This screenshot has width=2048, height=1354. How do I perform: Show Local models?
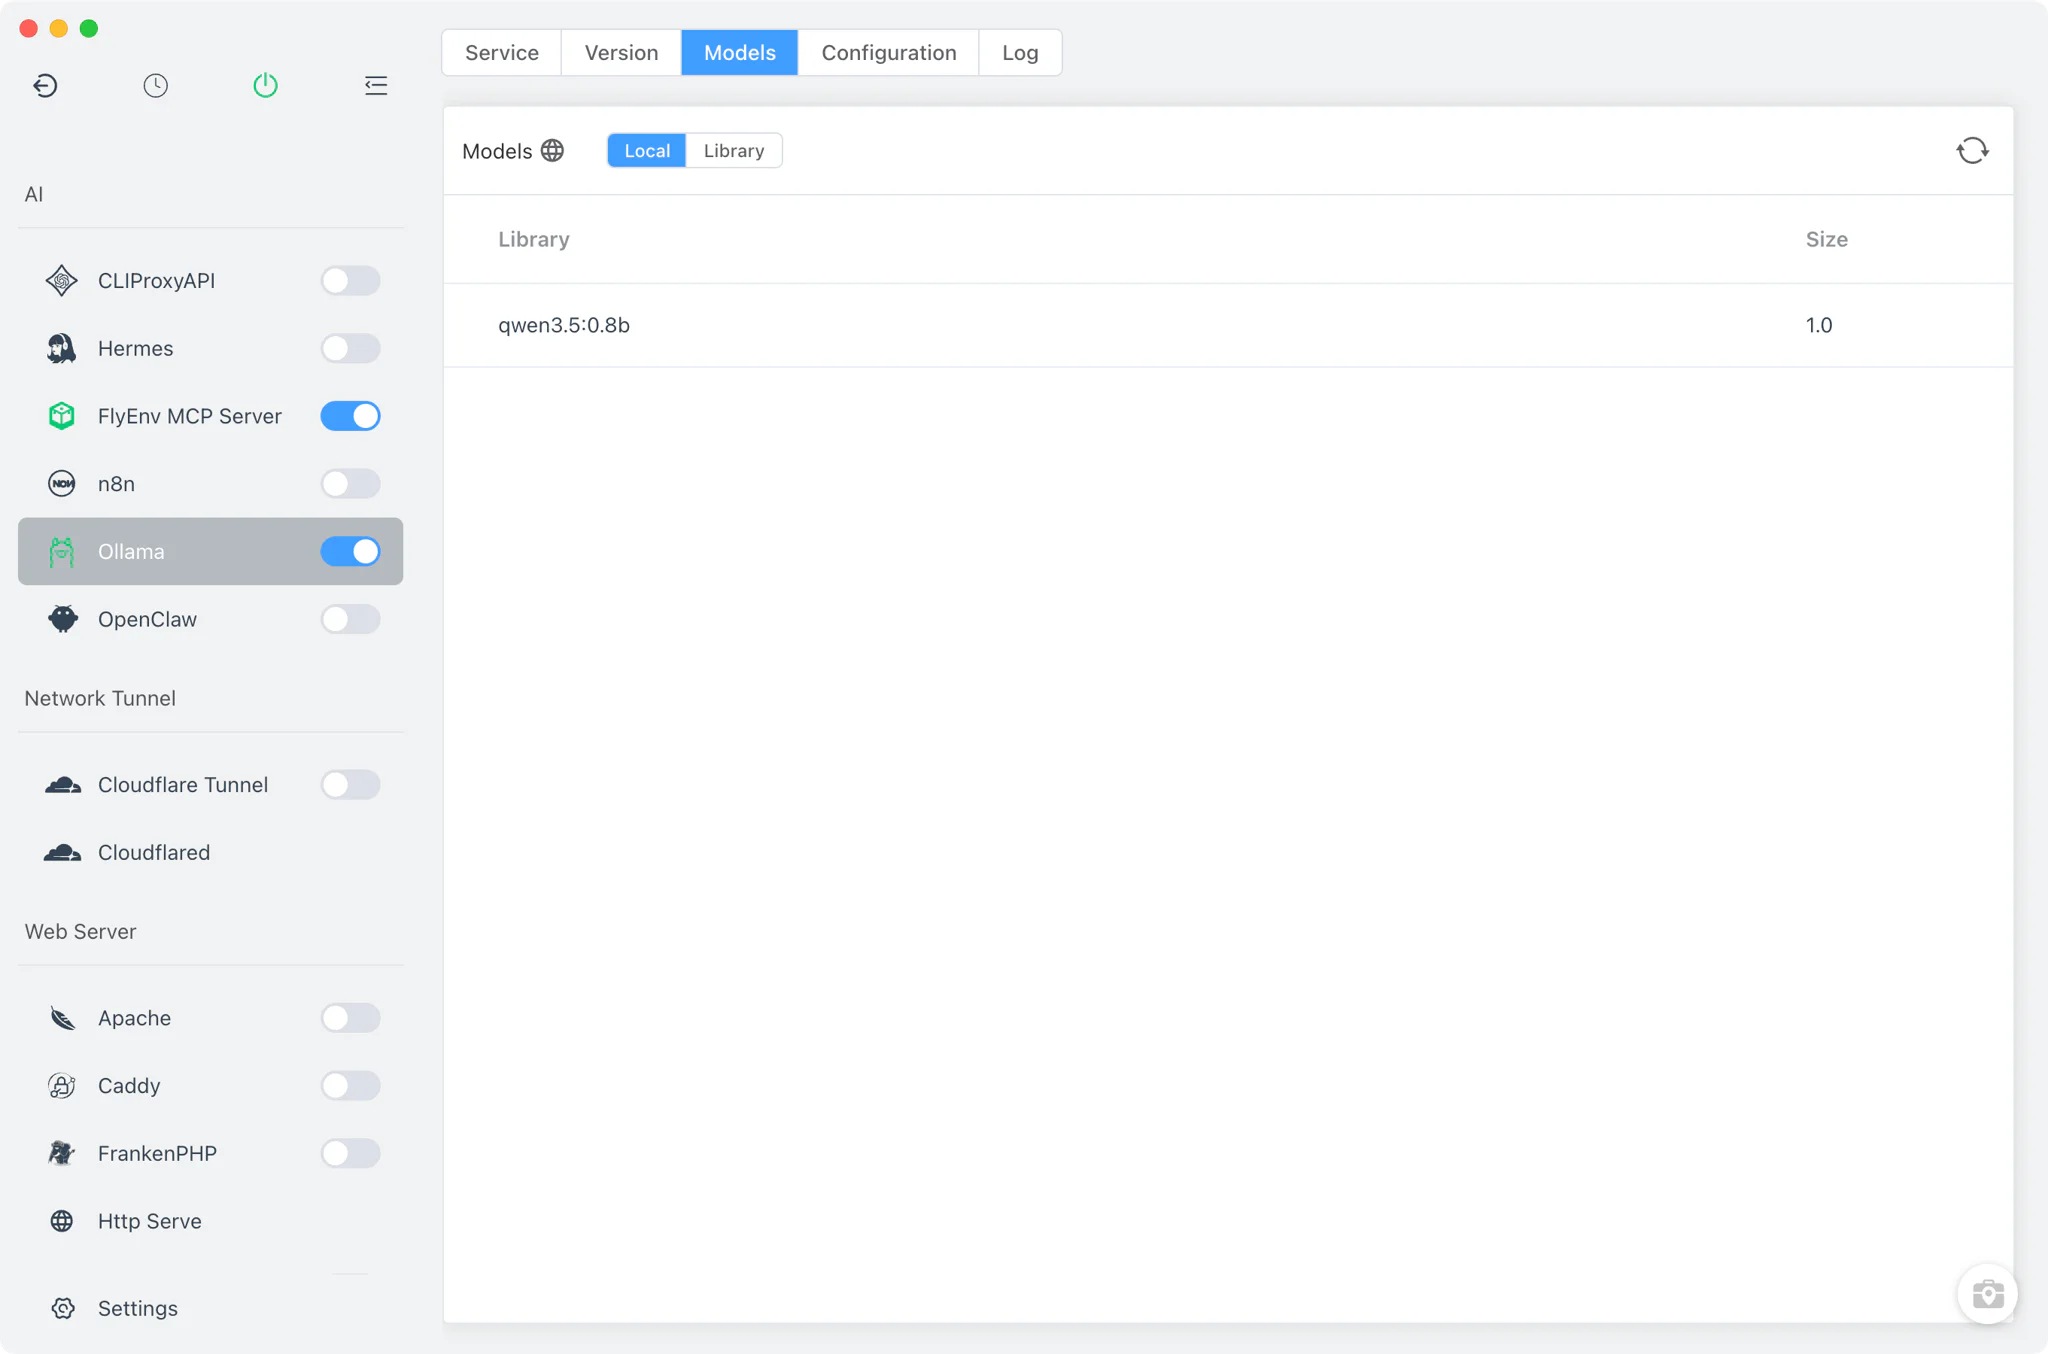pyautogui.click(x=647, y=151)
